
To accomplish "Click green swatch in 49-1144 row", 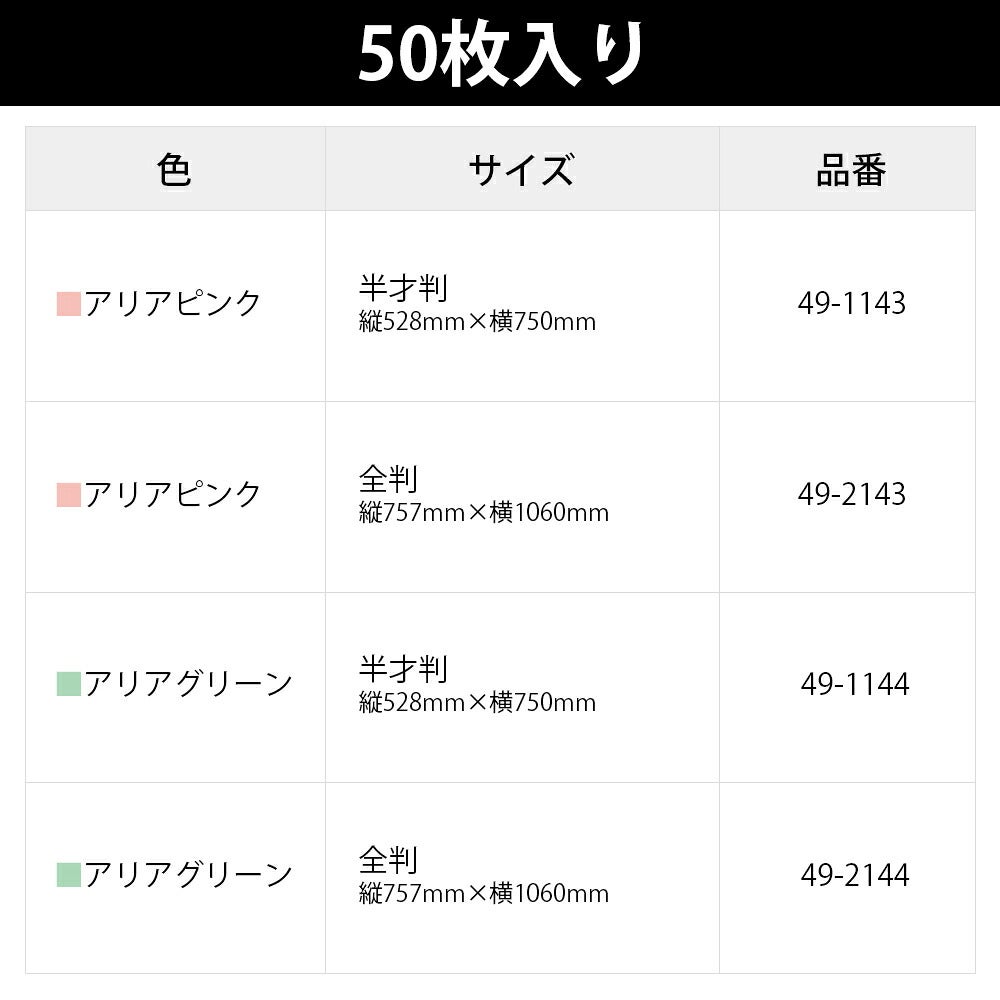I will (x=69, y=684).
